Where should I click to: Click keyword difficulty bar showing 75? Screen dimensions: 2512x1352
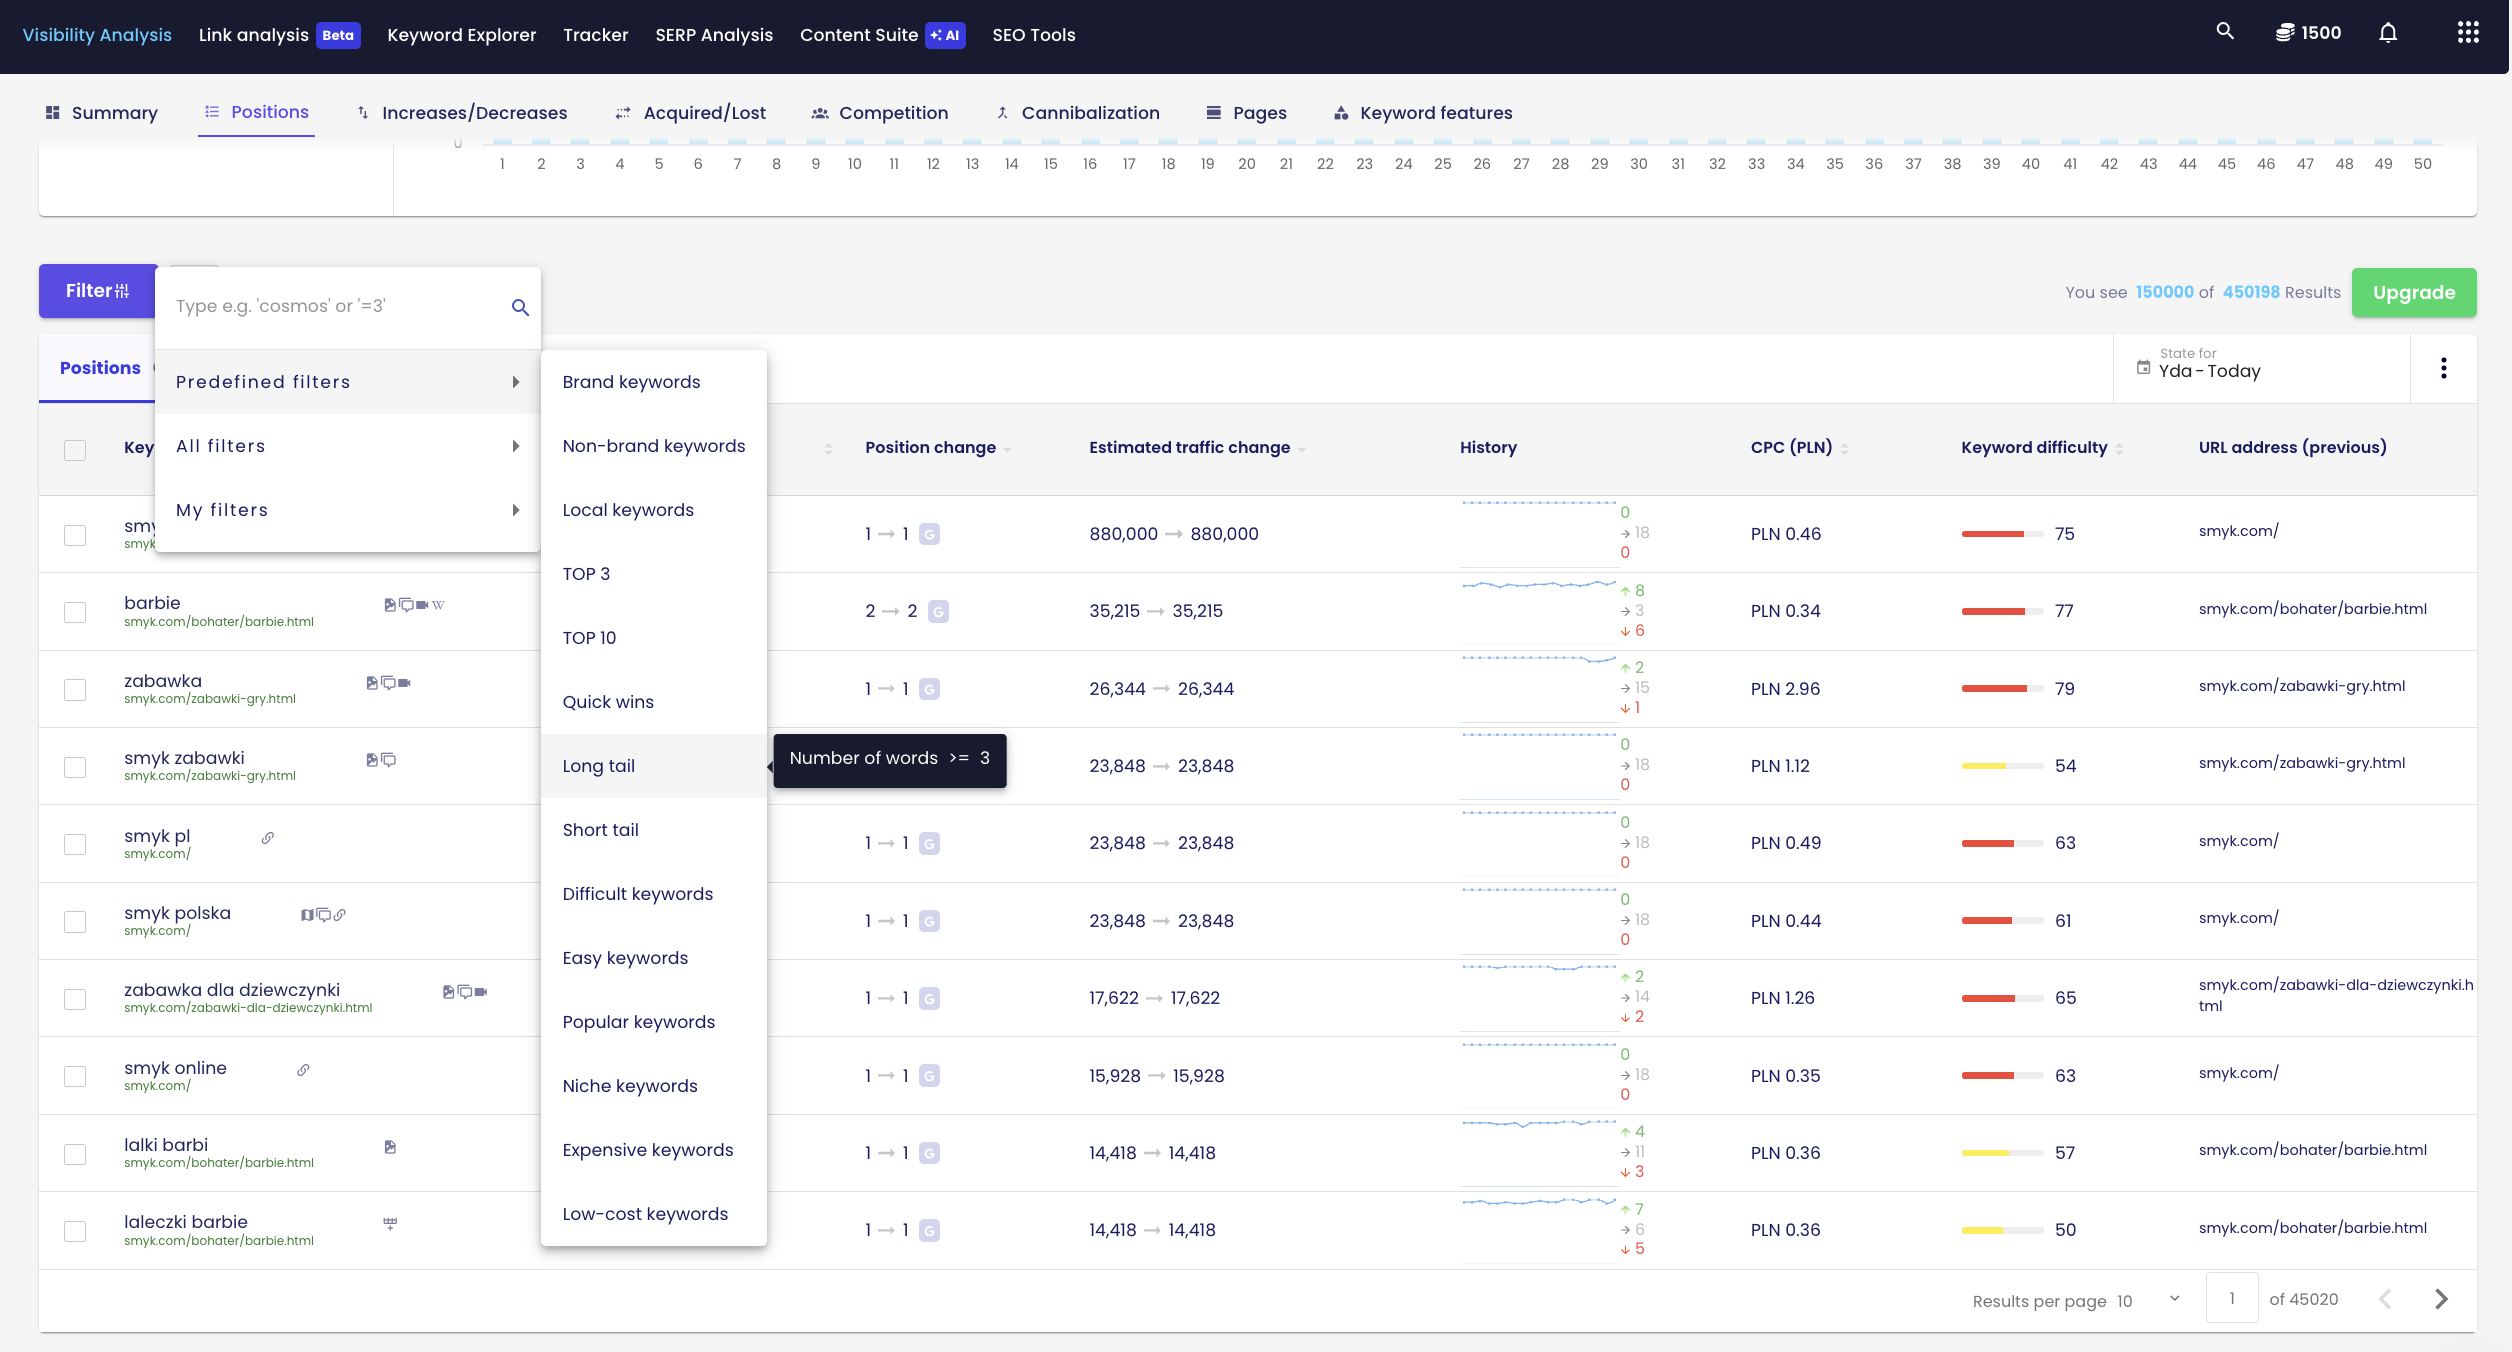(2002, 534)
